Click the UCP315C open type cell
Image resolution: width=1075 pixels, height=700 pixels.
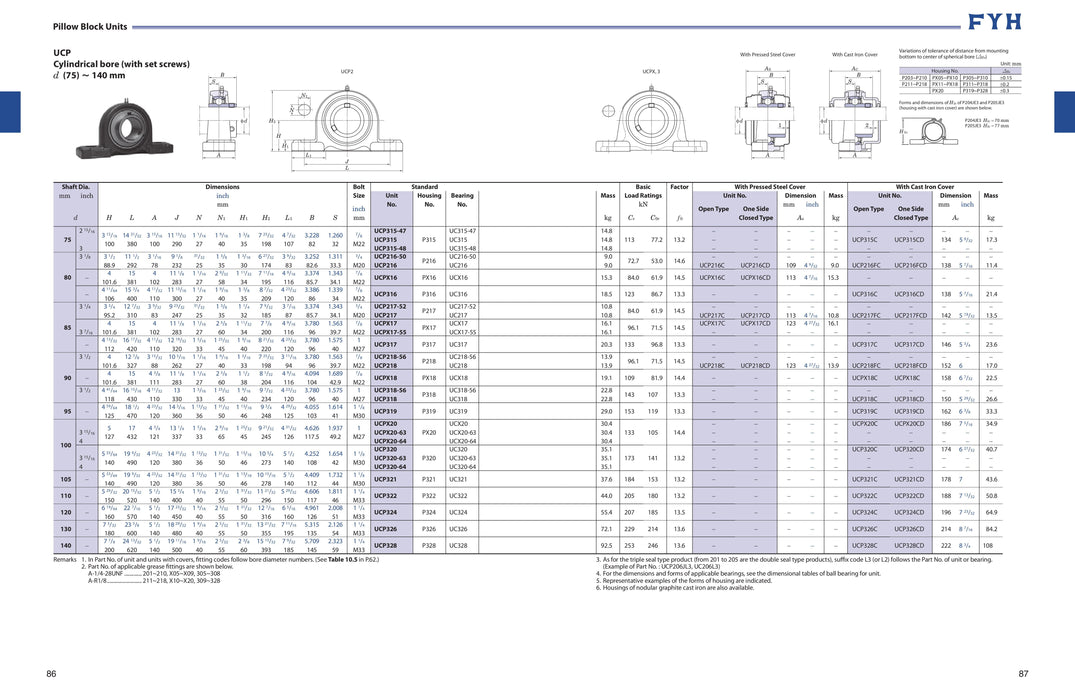click(x=864, y=240)
